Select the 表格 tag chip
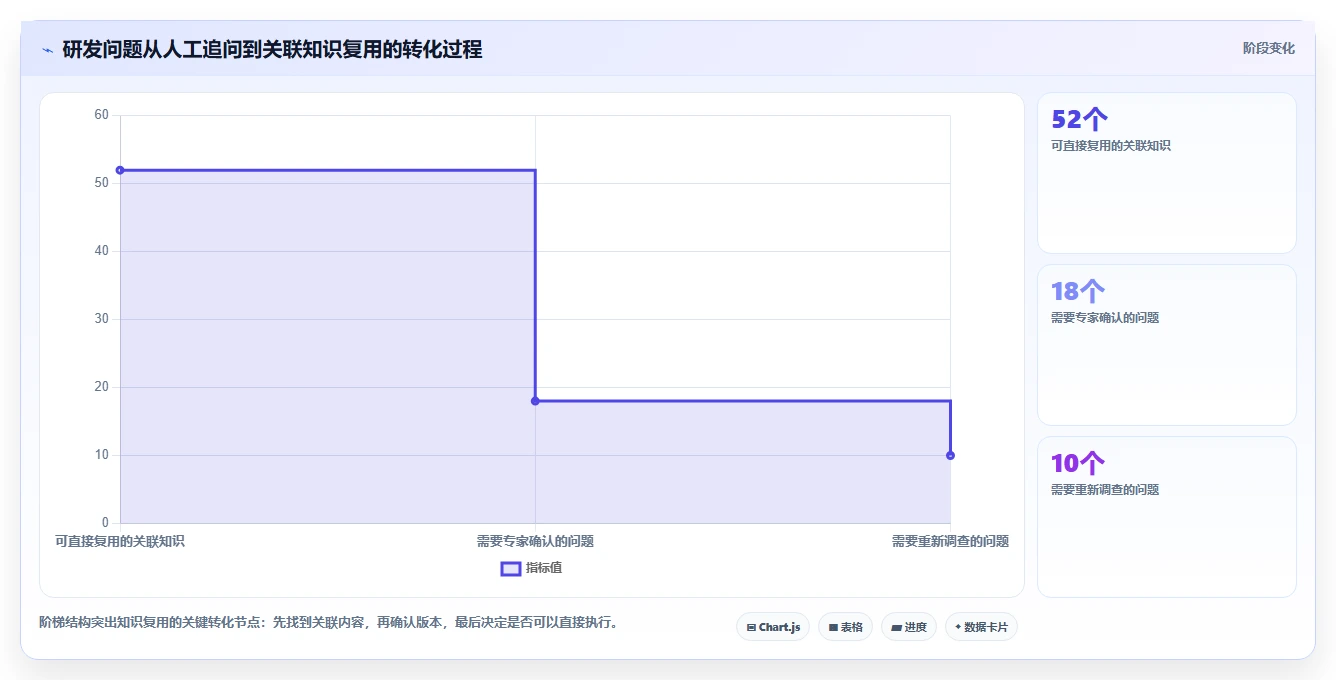1336x680 pixels. tap(845, 627)
